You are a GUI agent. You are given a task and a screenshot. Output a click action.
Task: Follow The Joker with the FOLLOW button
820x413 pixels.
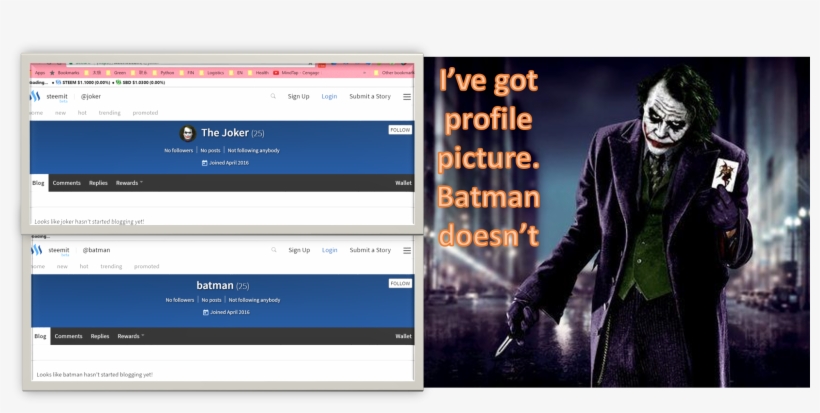point(400,130)
